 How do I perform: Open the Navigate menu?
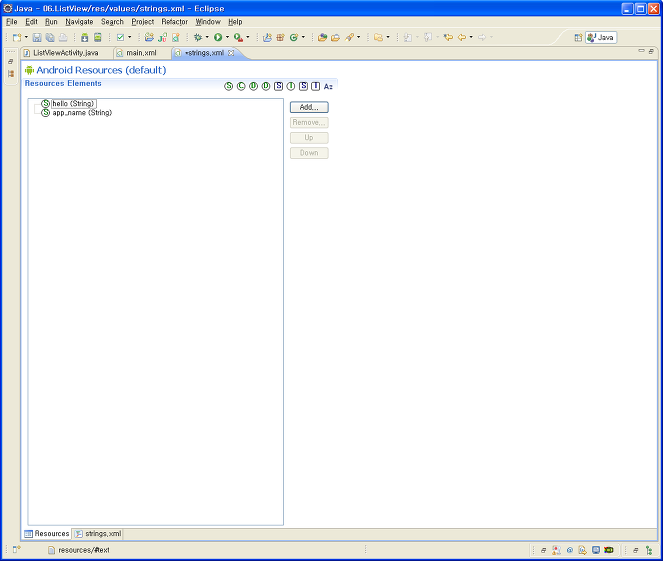tap(79, 22)
